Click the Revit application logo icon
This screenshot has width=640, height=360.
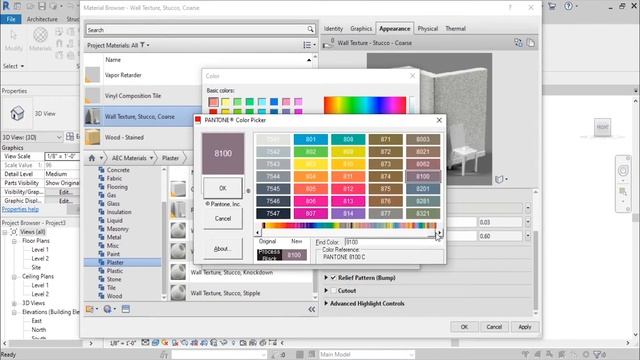6,6
